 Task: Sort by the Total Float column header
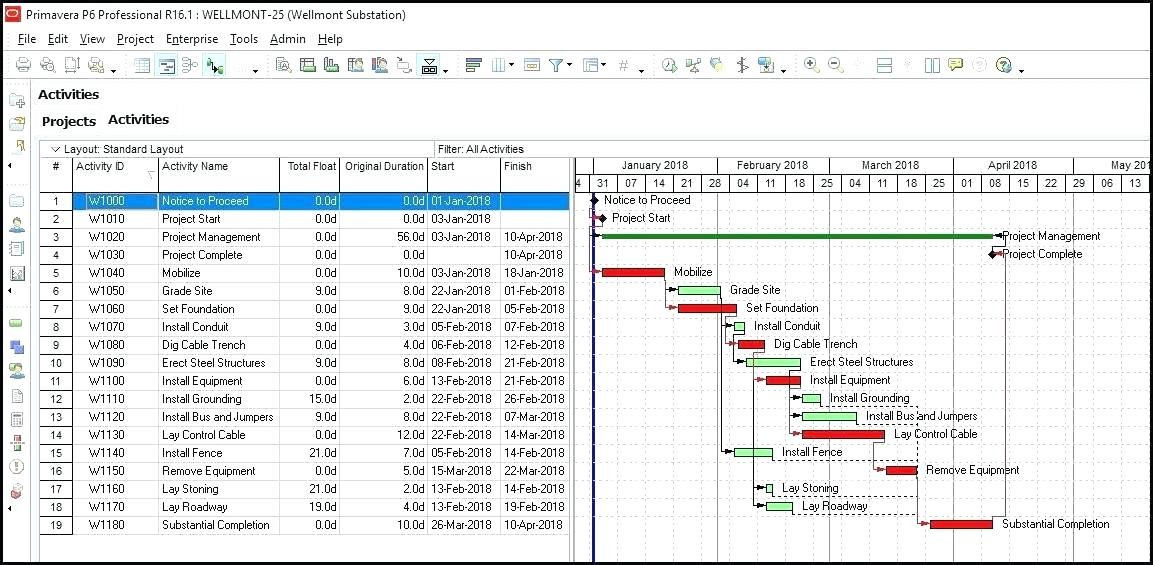pos(310,166)
